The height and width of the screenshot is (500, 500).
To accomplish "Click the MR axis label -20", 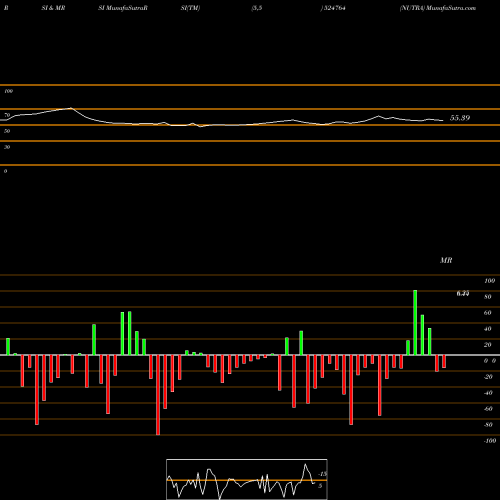I will [488, 377].
